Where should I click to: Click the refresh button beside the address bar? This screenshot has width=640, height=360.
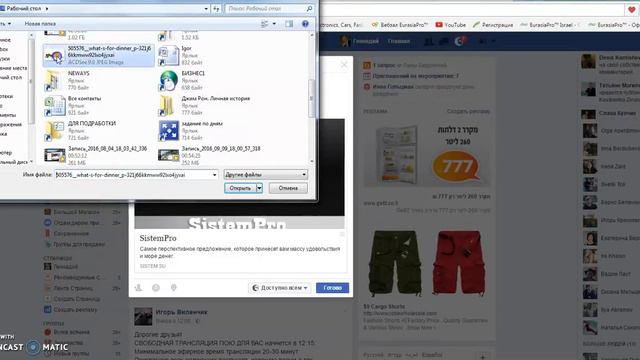coord(216,9)
